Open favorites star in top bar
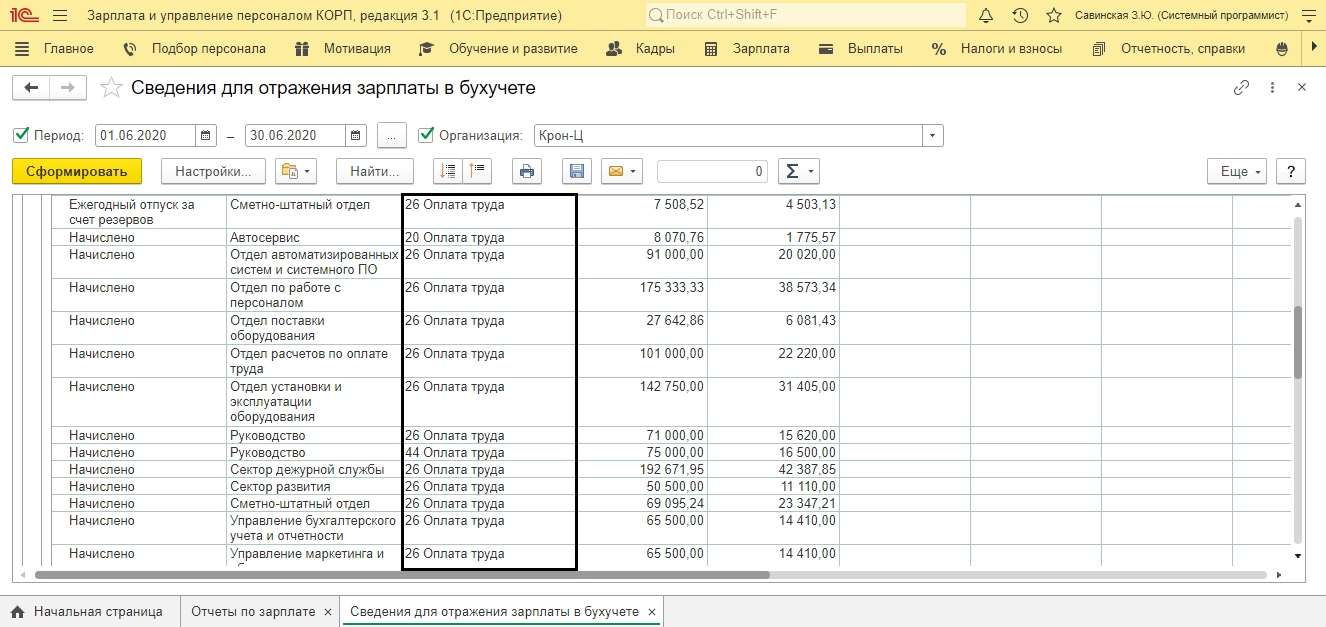Image resolution: width=1326 pixels, height=627 pixels. [x=1053, y=16]
